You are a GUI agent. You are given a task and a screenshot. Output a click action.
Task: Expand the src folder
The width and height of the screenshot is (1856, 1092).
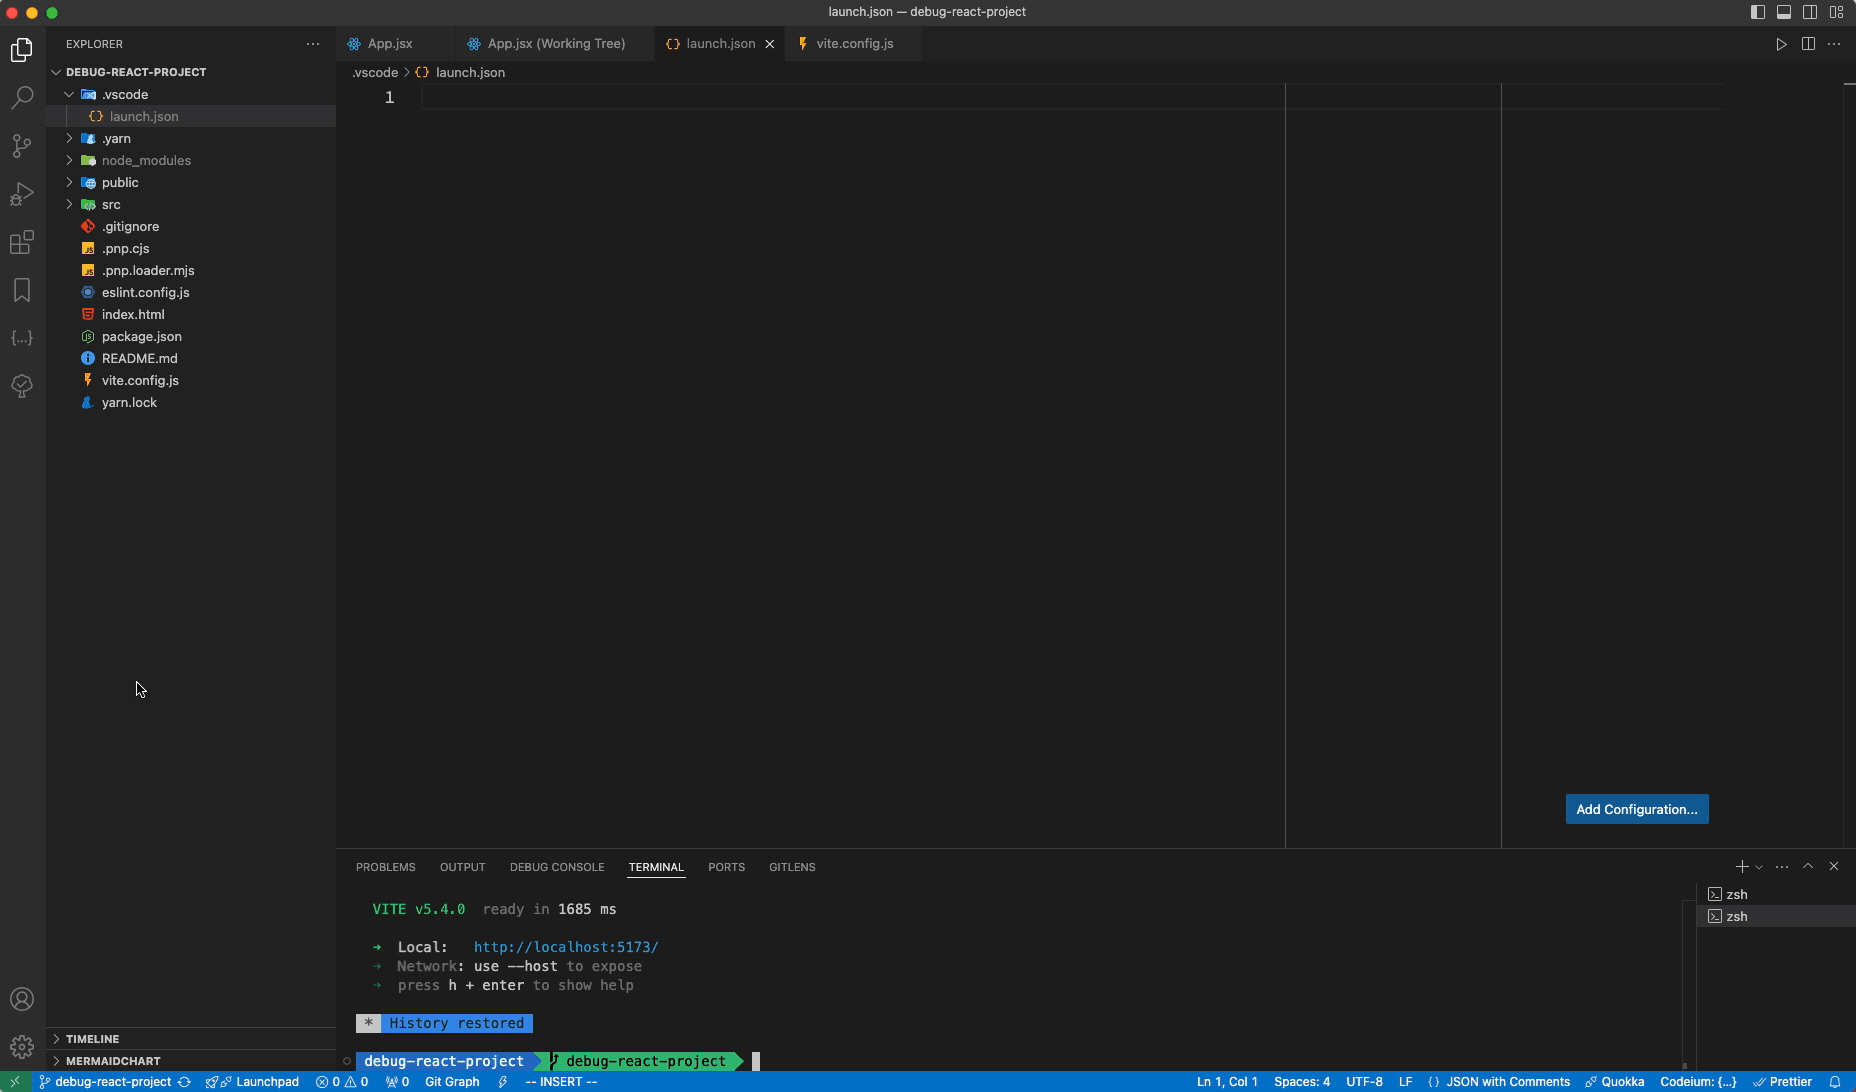70,204
